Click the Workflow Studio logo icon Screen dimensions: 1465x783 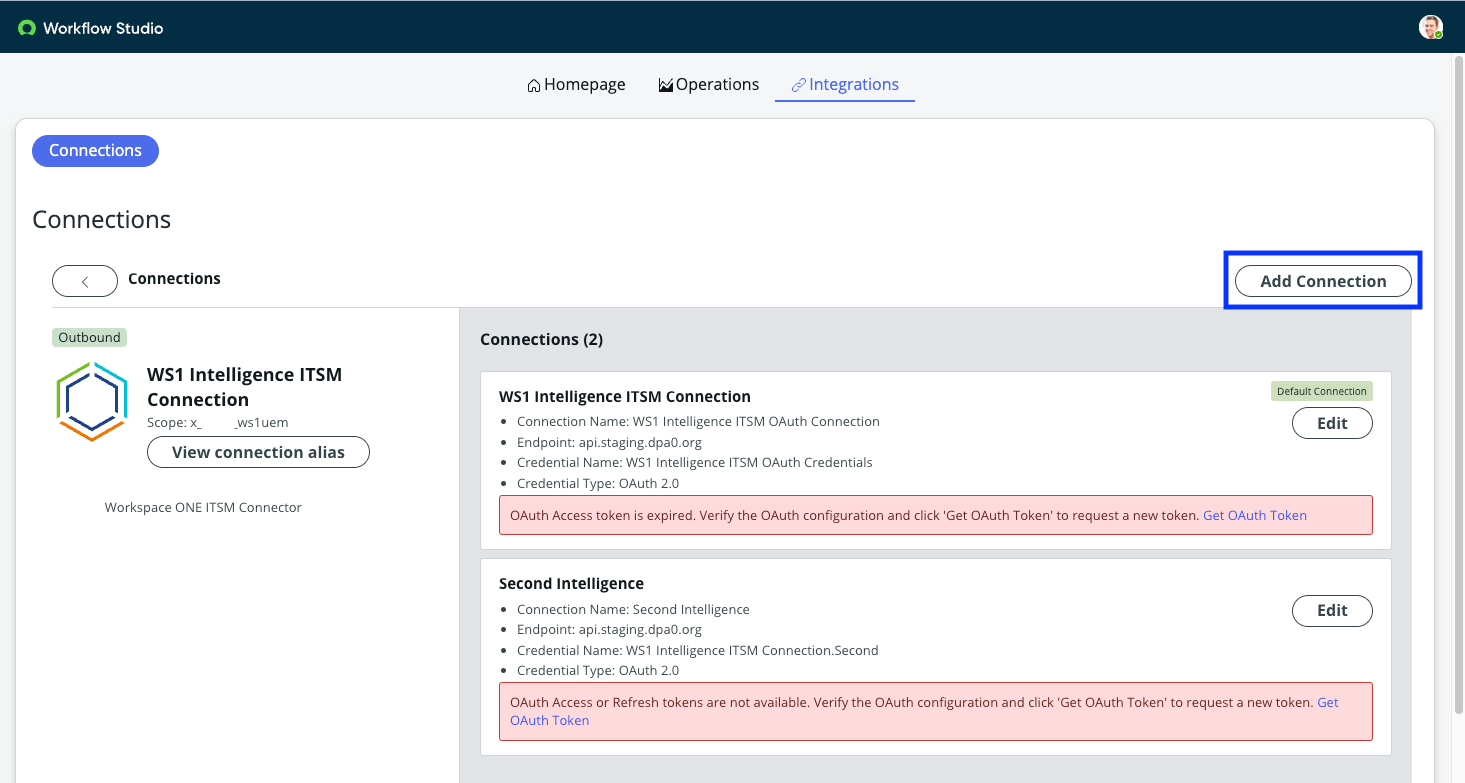[x=27, y=28]
